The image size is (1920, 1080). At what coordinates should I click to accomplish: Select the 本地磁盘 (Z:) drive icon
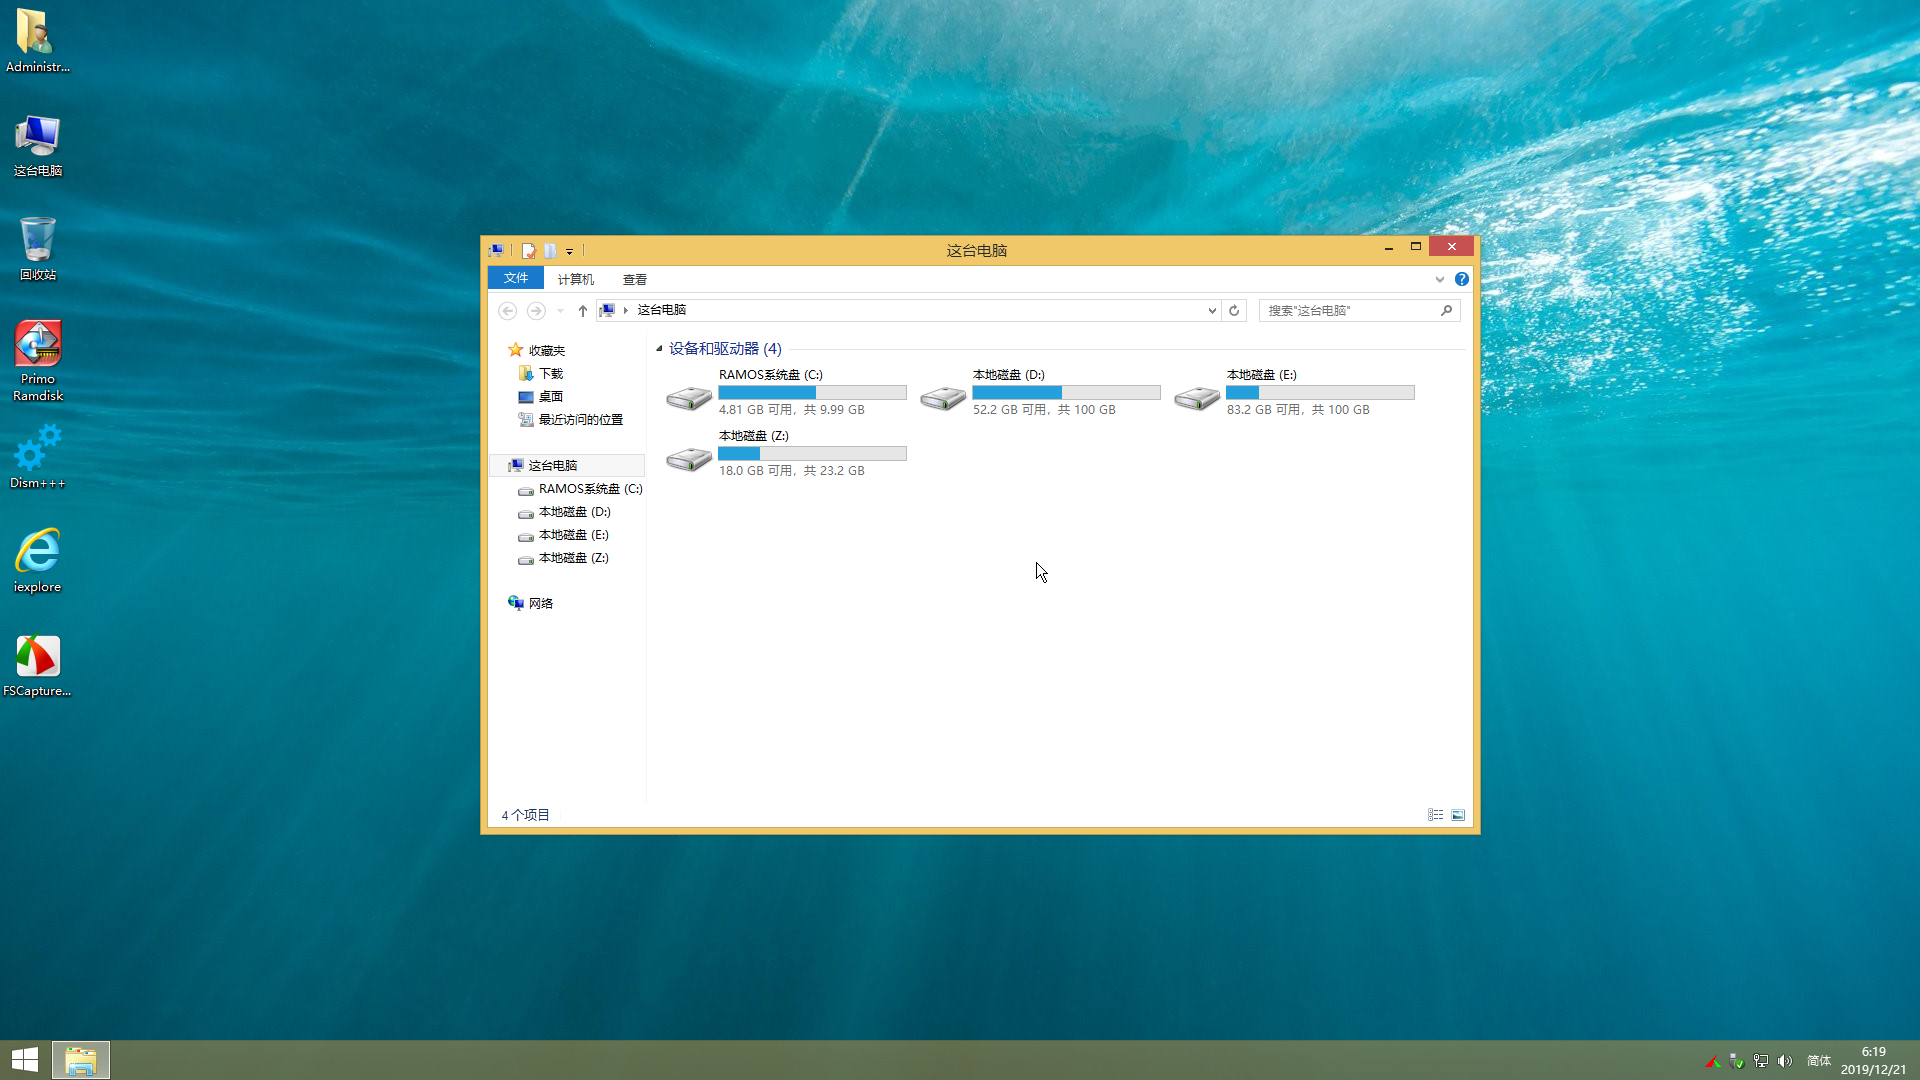pos(689,458)
